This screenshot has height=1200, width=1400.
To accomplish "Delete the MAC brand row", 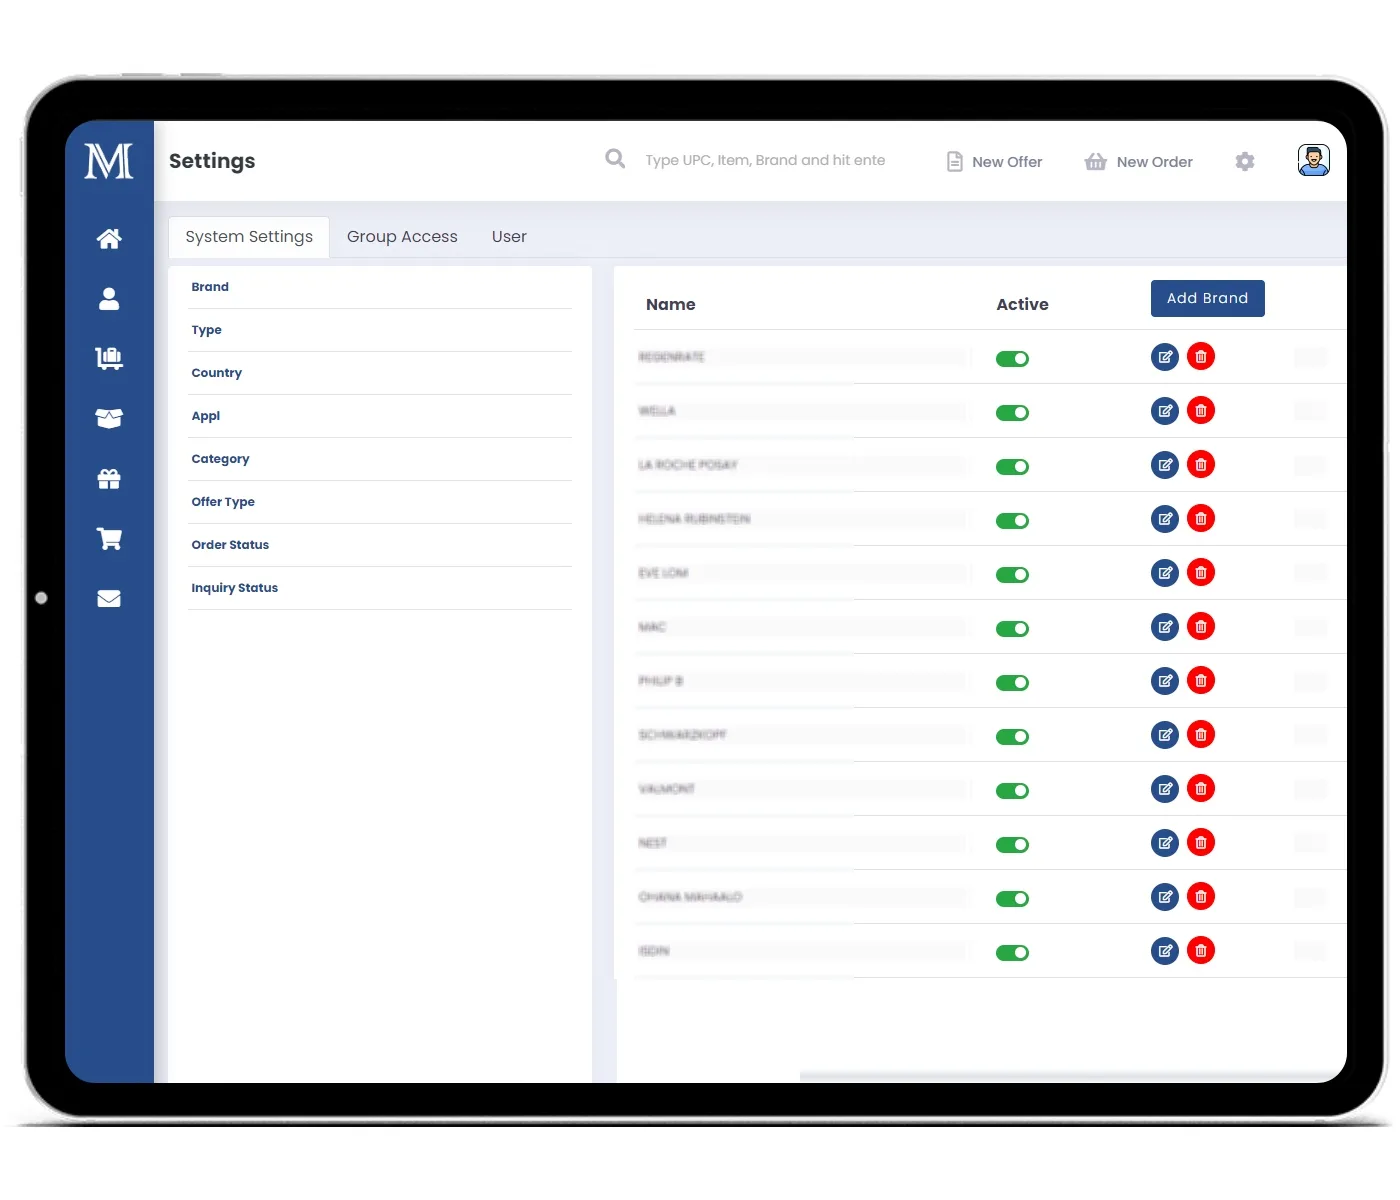I will (1201, 627).
